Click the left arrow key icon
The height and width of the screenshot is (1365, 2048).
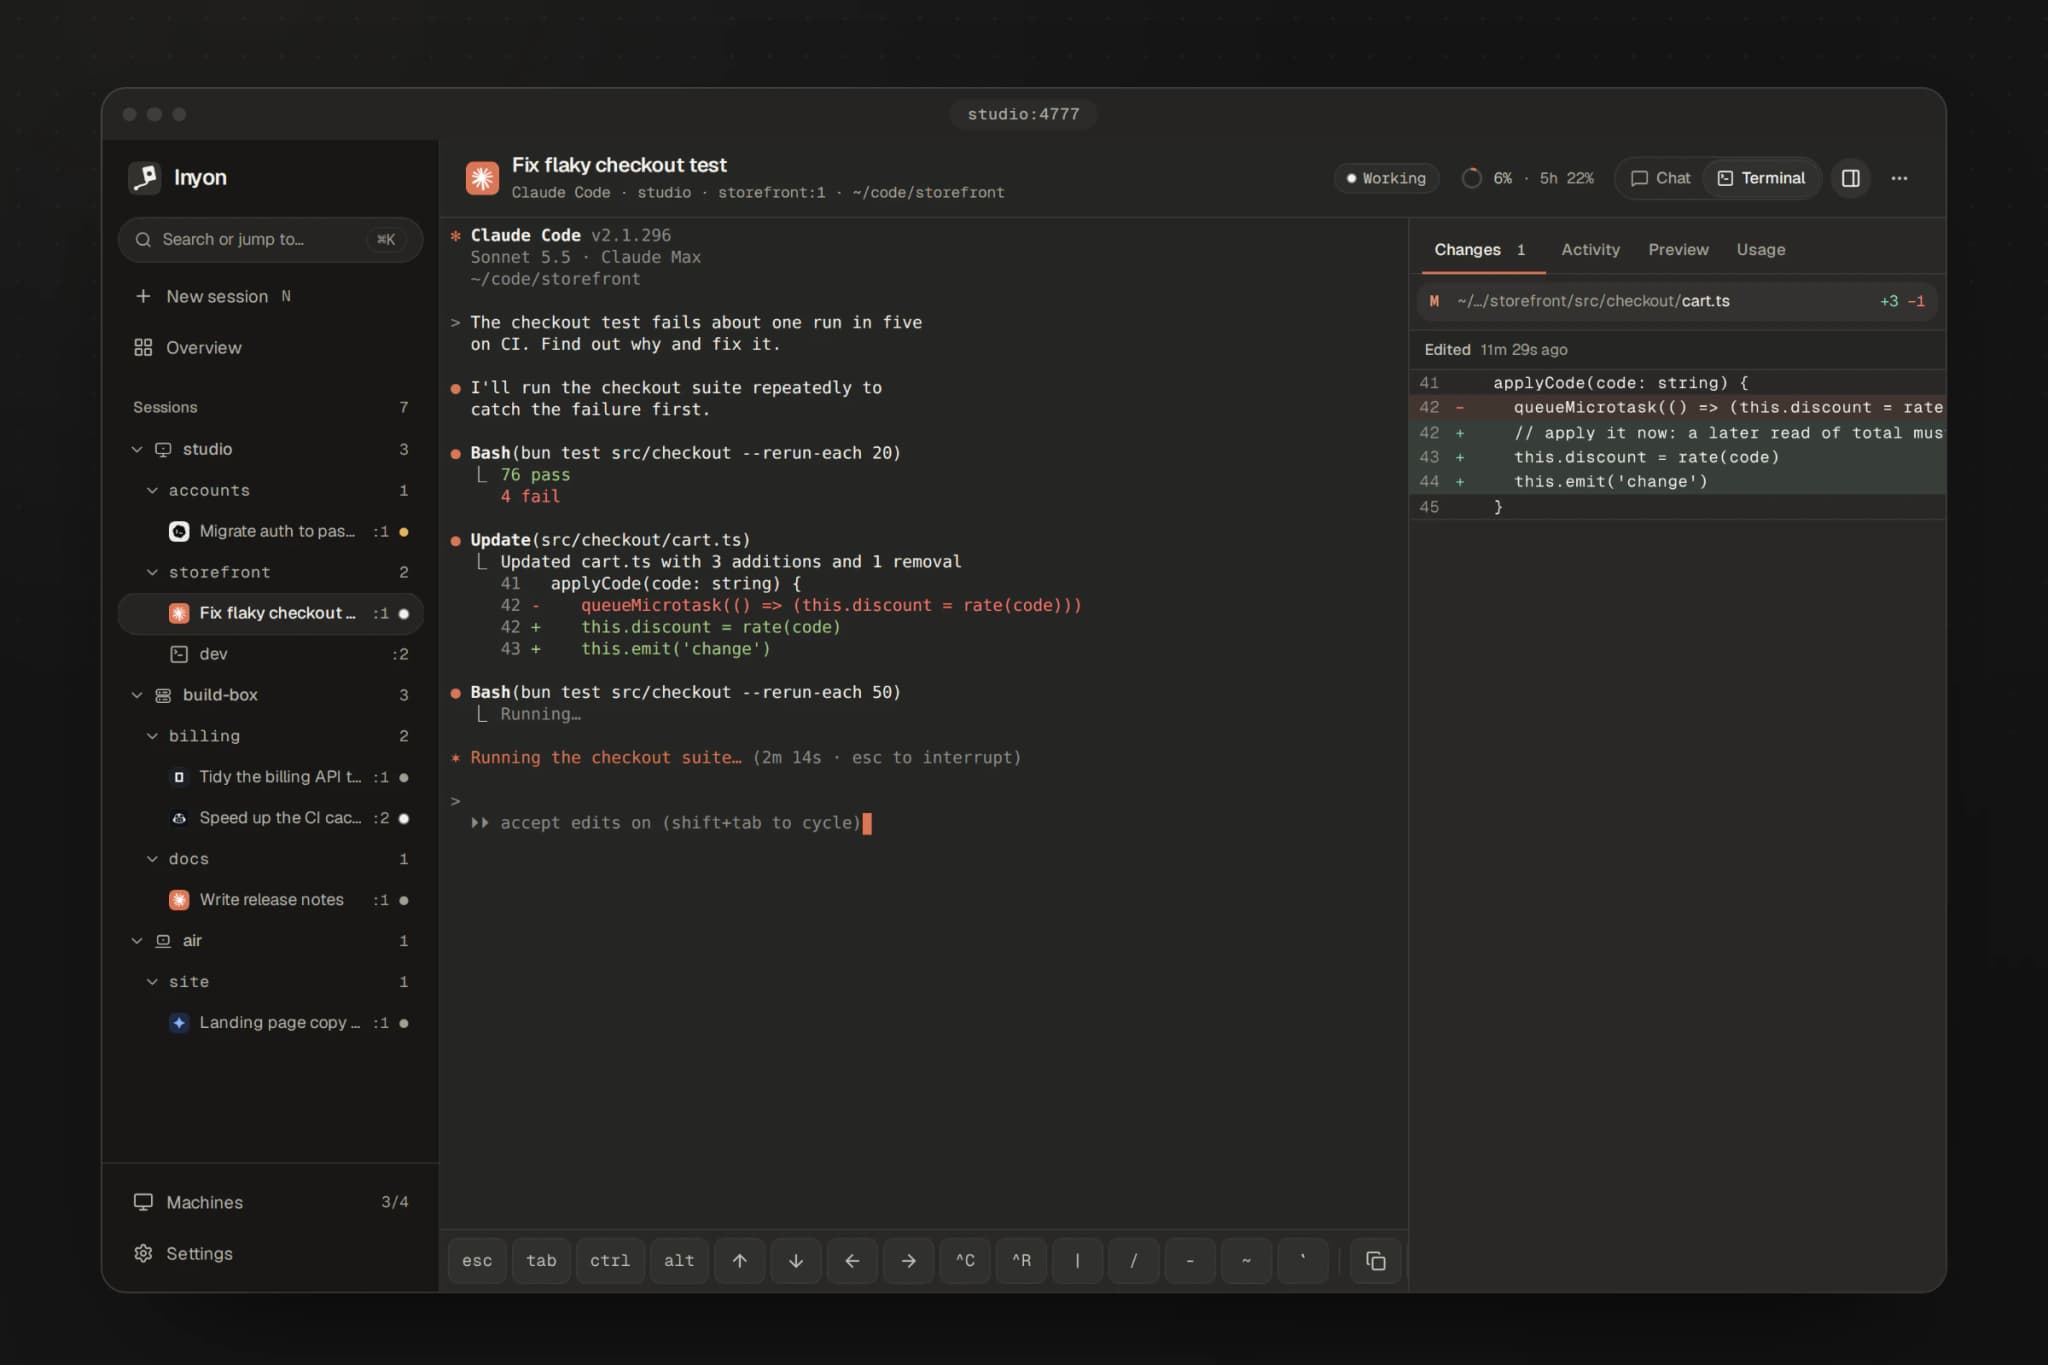point(852,1260)
